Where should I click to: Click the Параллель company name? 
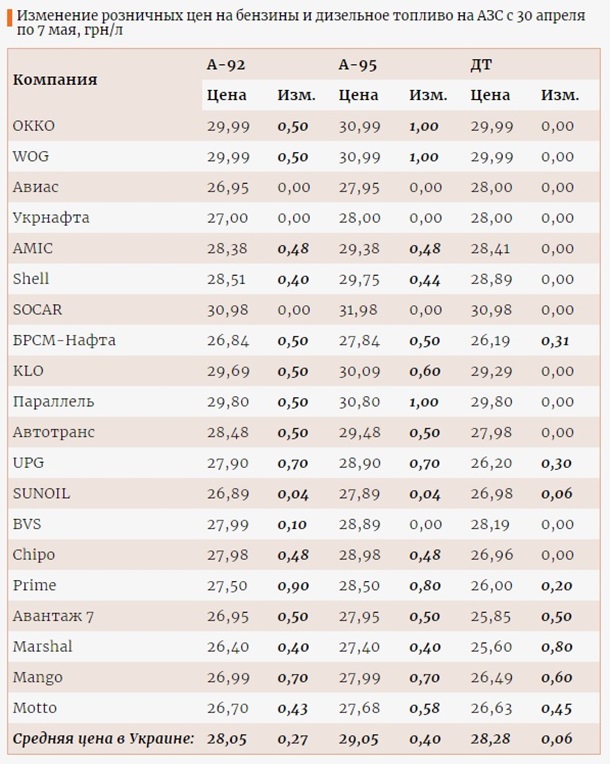click(54, 402)
